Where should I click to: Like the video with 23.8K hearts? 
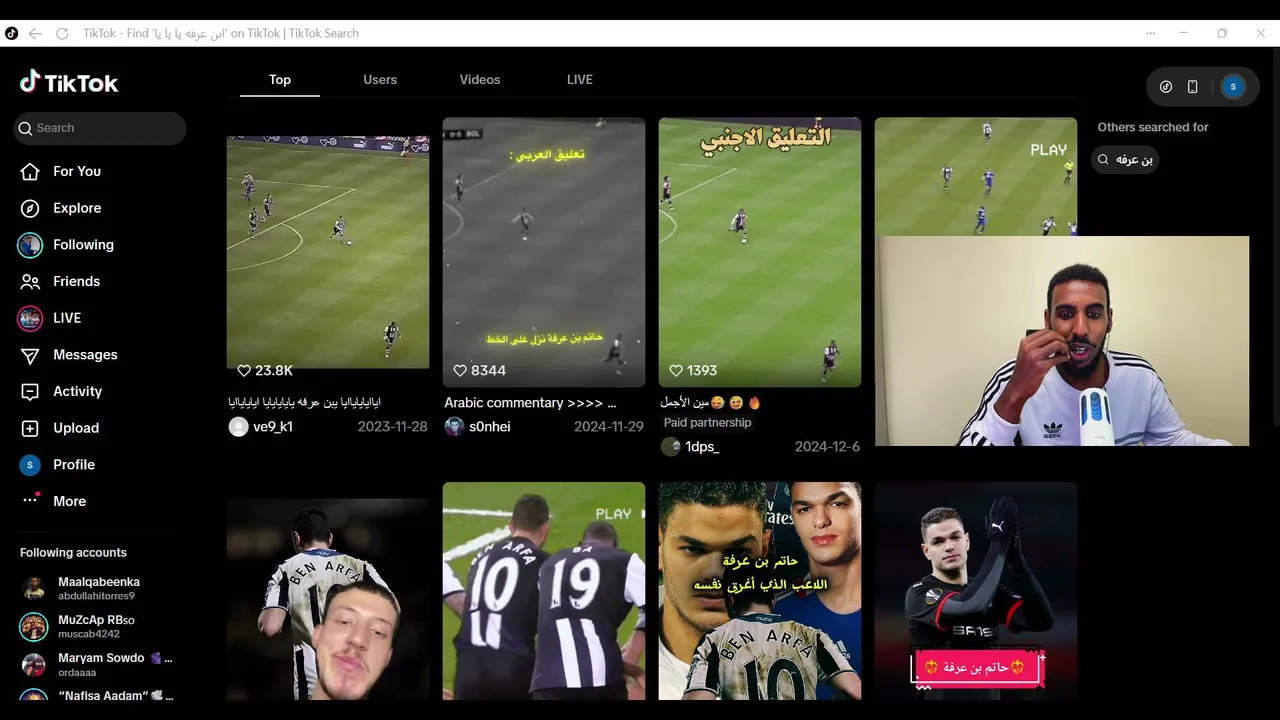tap(244, 370)
